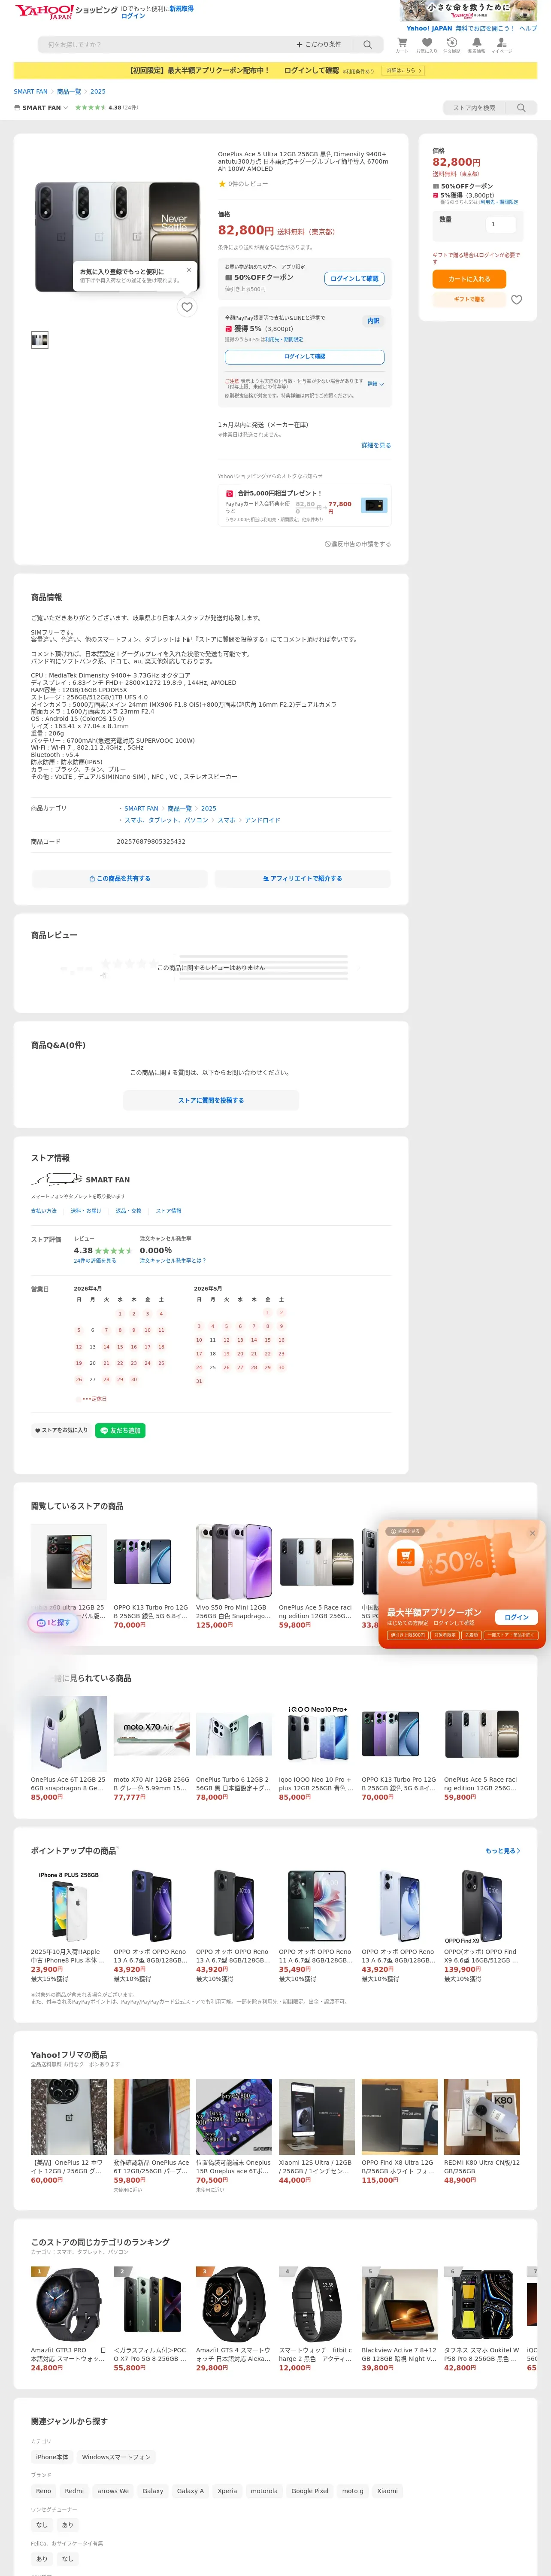Share this product button
This screenshot has height=2576, width=551.
tap(120, 879)
